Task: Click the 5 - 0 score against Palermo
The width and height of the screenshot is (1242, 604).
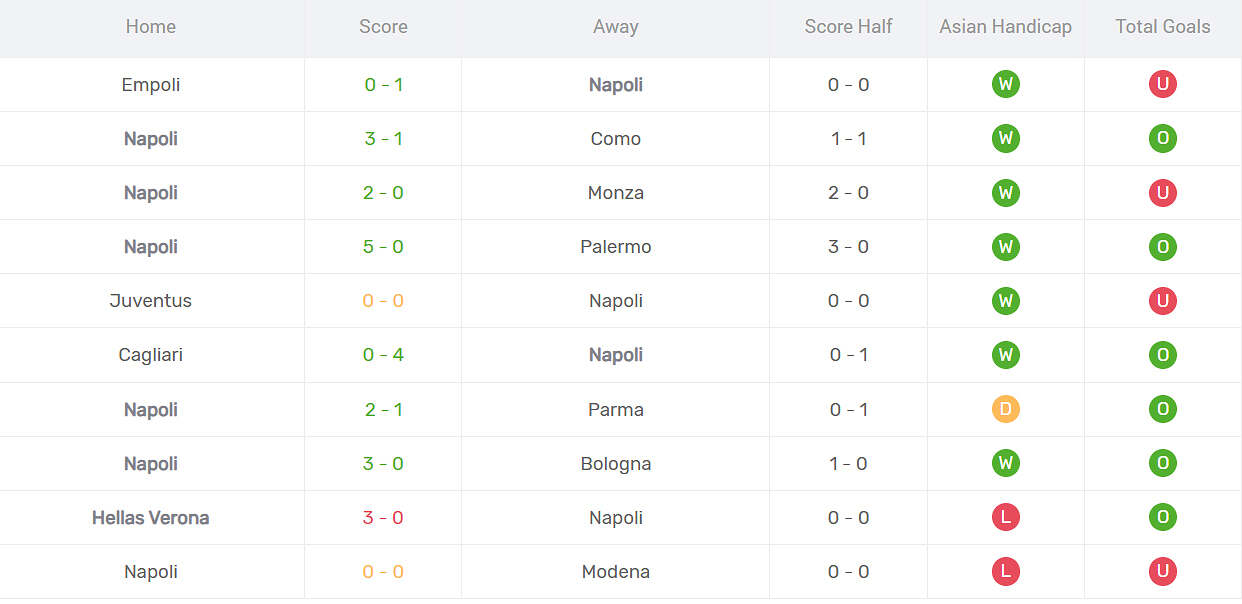Action: tap(383, 247)
